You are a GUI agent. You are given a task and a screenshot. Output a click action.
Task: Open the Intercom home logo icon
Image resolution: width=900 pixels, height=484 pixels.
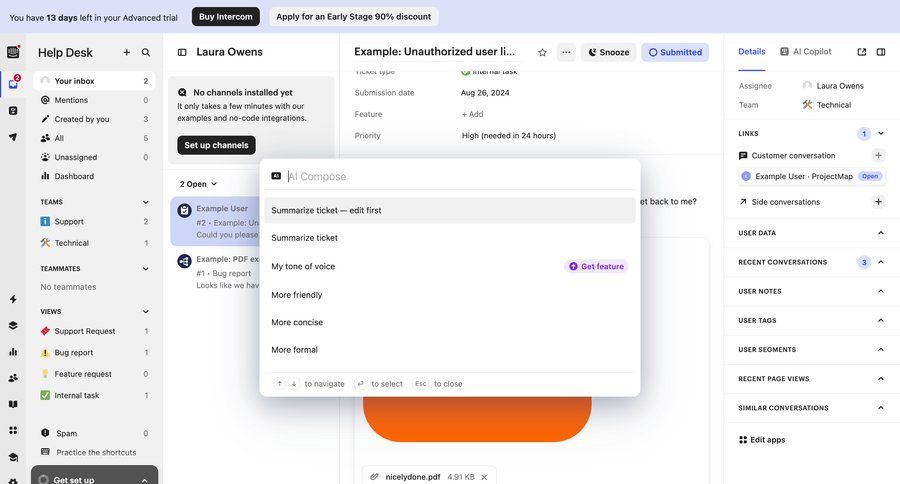click(13, 52)
